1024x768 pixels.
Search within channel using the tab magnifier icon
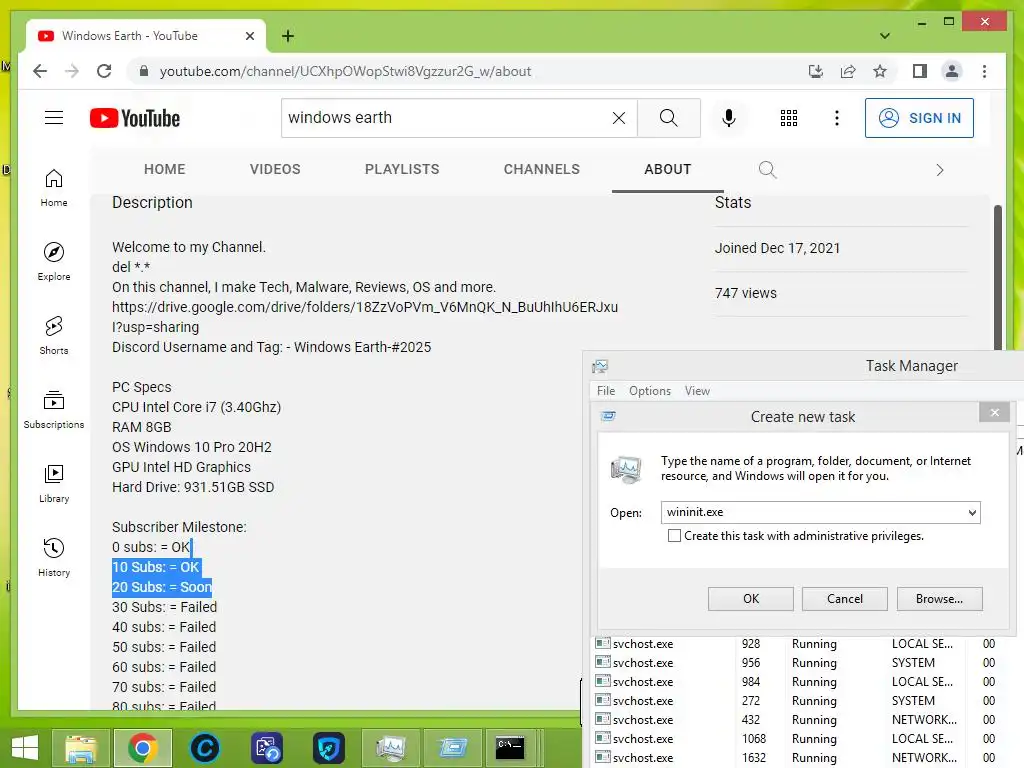(767, 170)
